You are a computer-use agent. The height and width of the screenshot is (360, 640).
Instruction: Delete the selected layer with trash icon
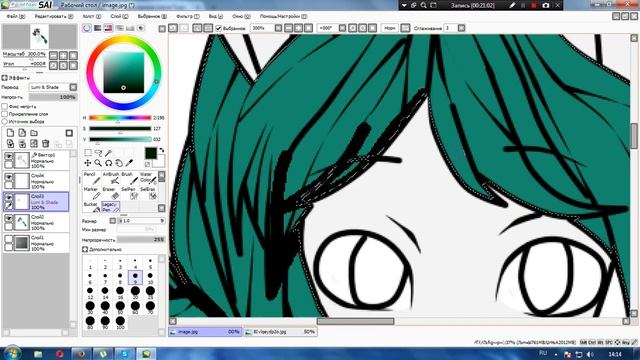[x=45, y=143]
